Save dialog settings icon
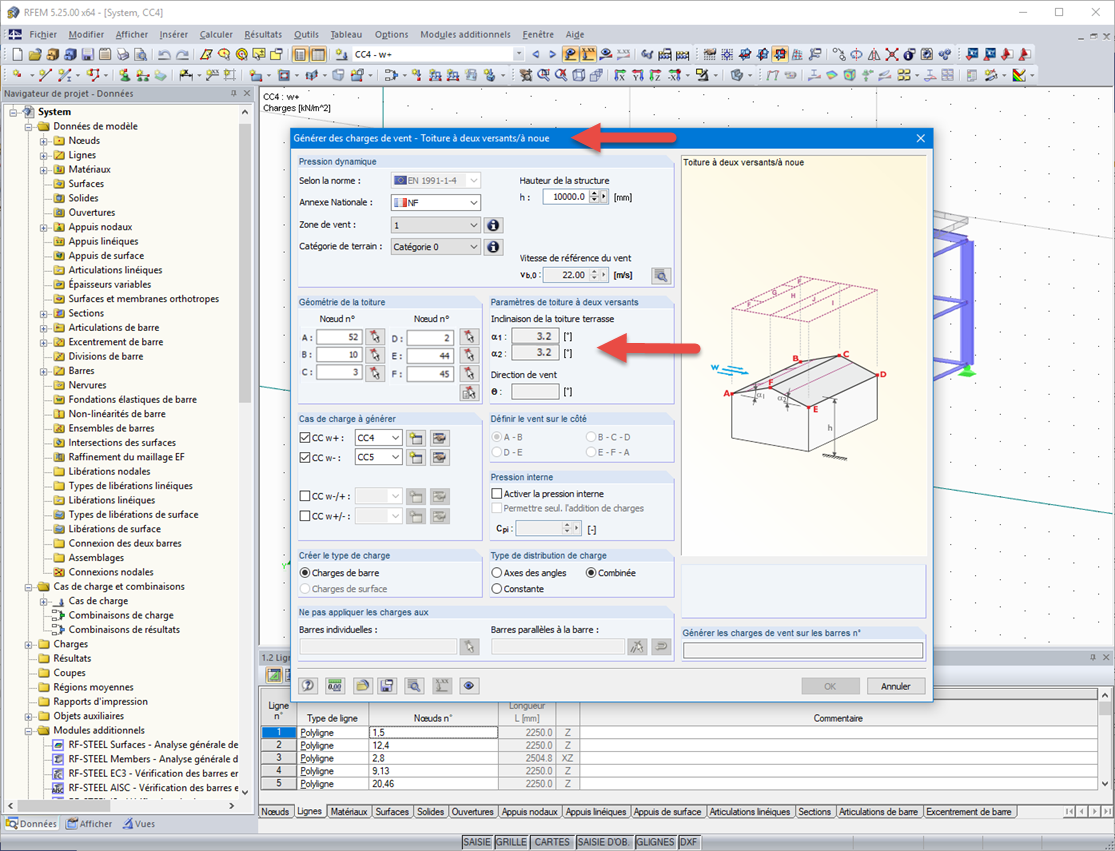The height and width of the screenshot is (851, 1115). point(387,685)
